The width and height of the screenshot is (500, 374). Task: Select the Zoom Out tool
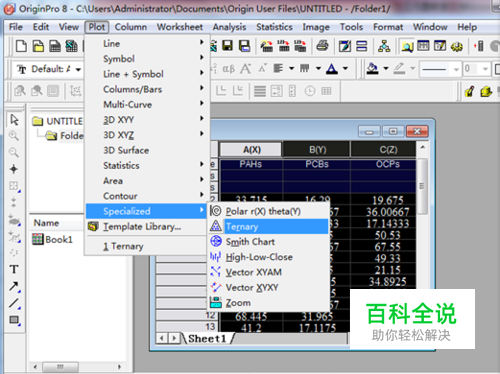click(x=14, y=153)
